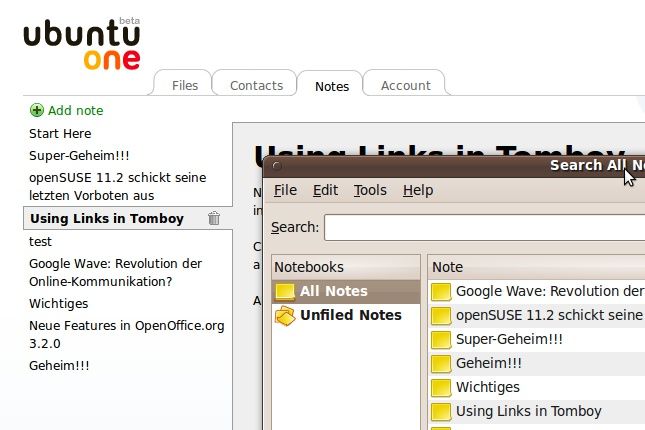This screenshot has height=430, width=645.
Task: Open the Account tab
Action: [406, 85]
